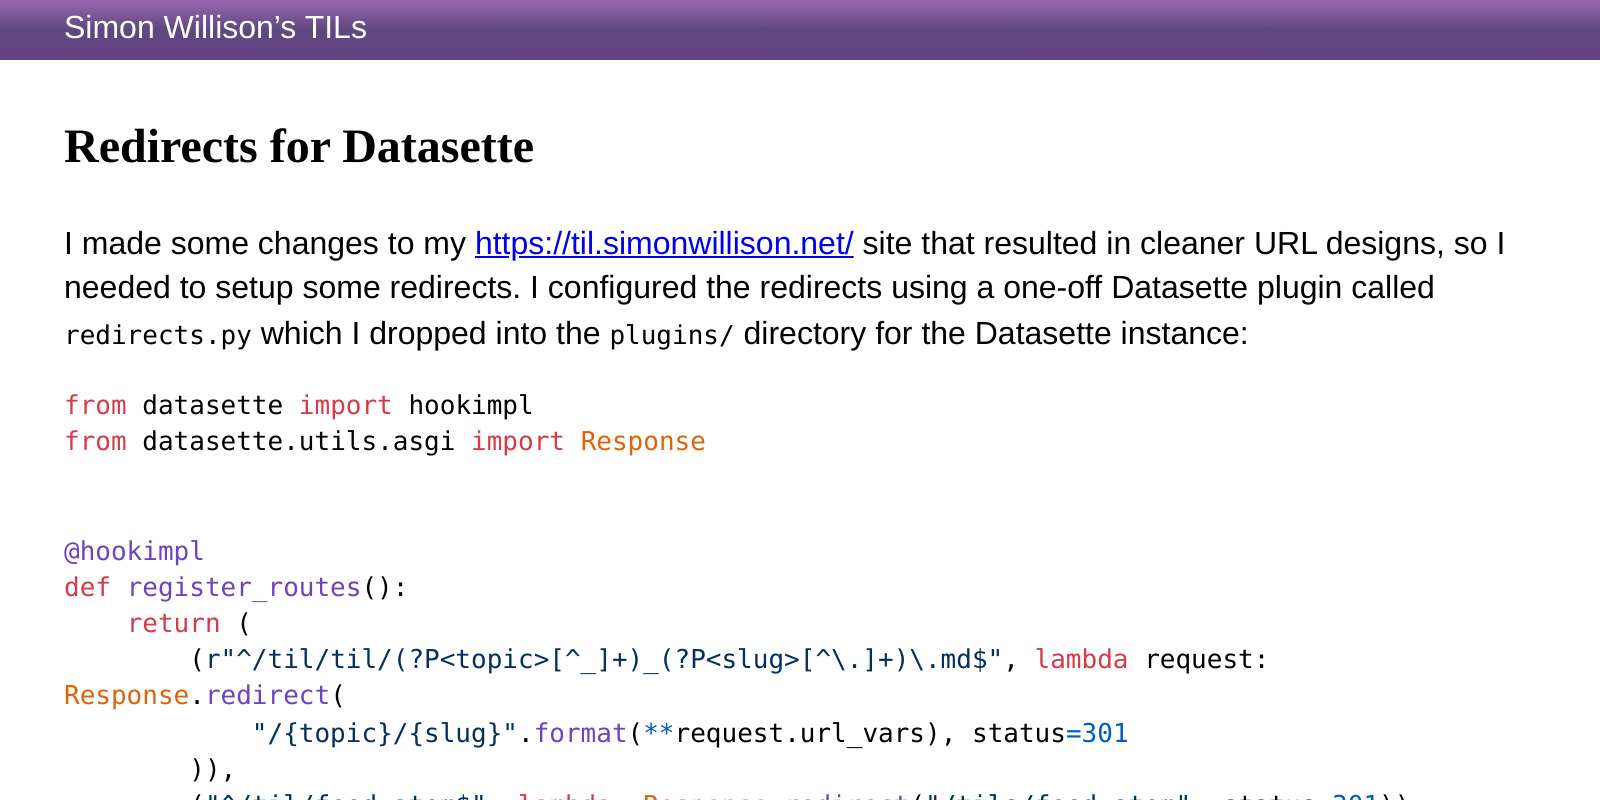Click the 'def register_routes():' line

coord(236,587)
